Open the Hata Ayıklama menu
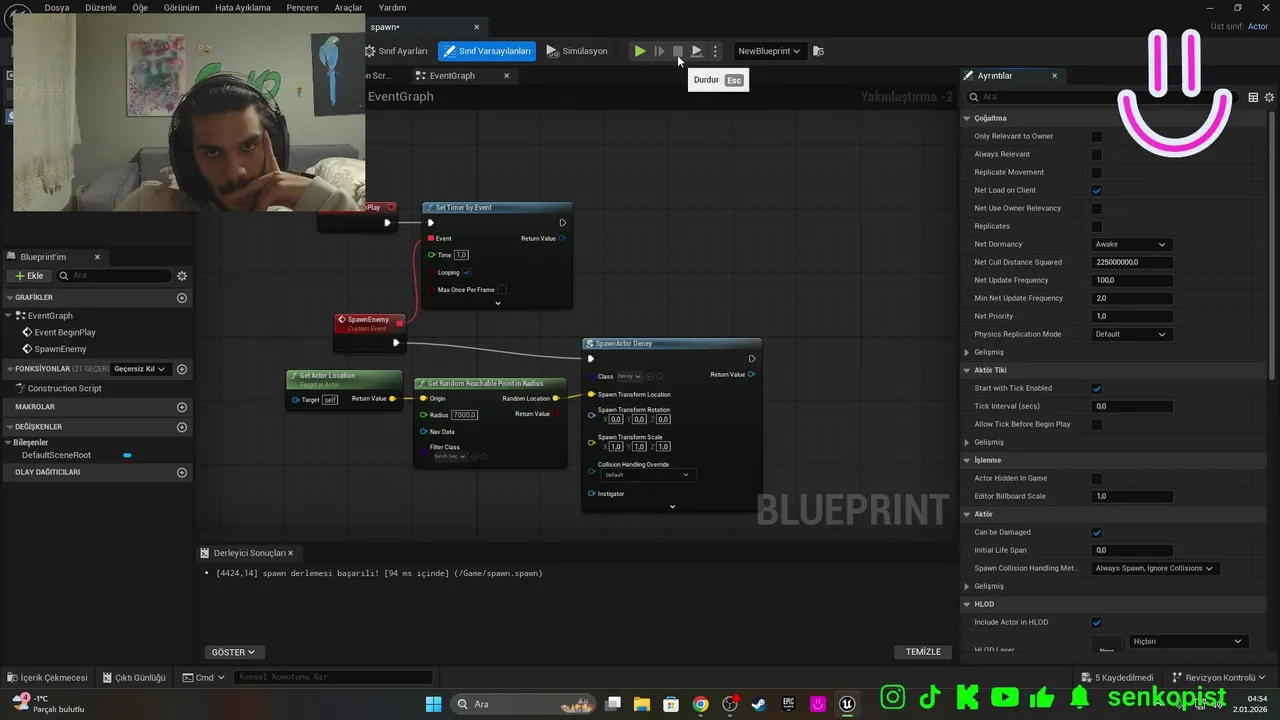The width and height of the screenshot is (1280, 720). (x=243, y=7)
